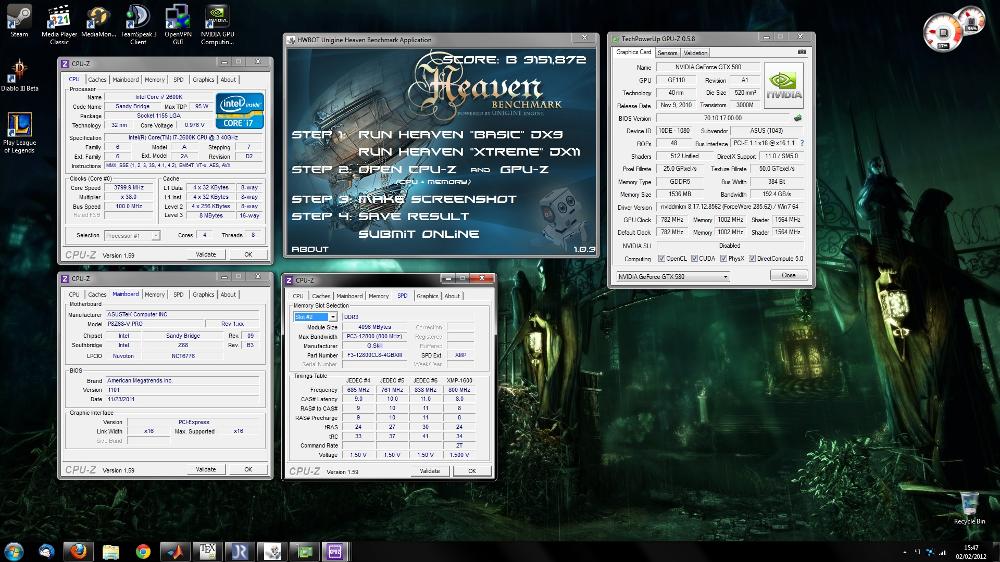Open the Windows Start menu orb
Viewport: 1000px width, 562px height.
pos(13,551)
